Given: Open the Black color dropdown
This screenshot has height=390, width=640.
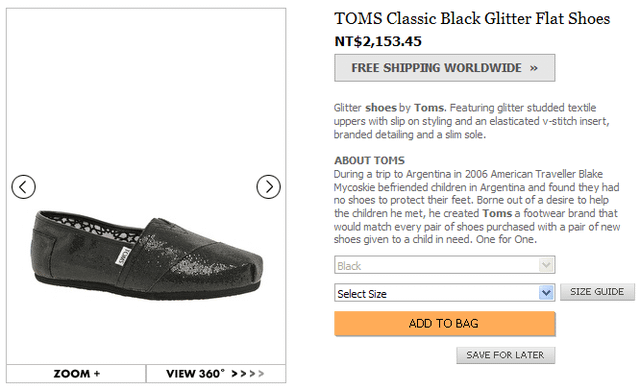Looking at the screenshot, I should click(x=444, y=265).
